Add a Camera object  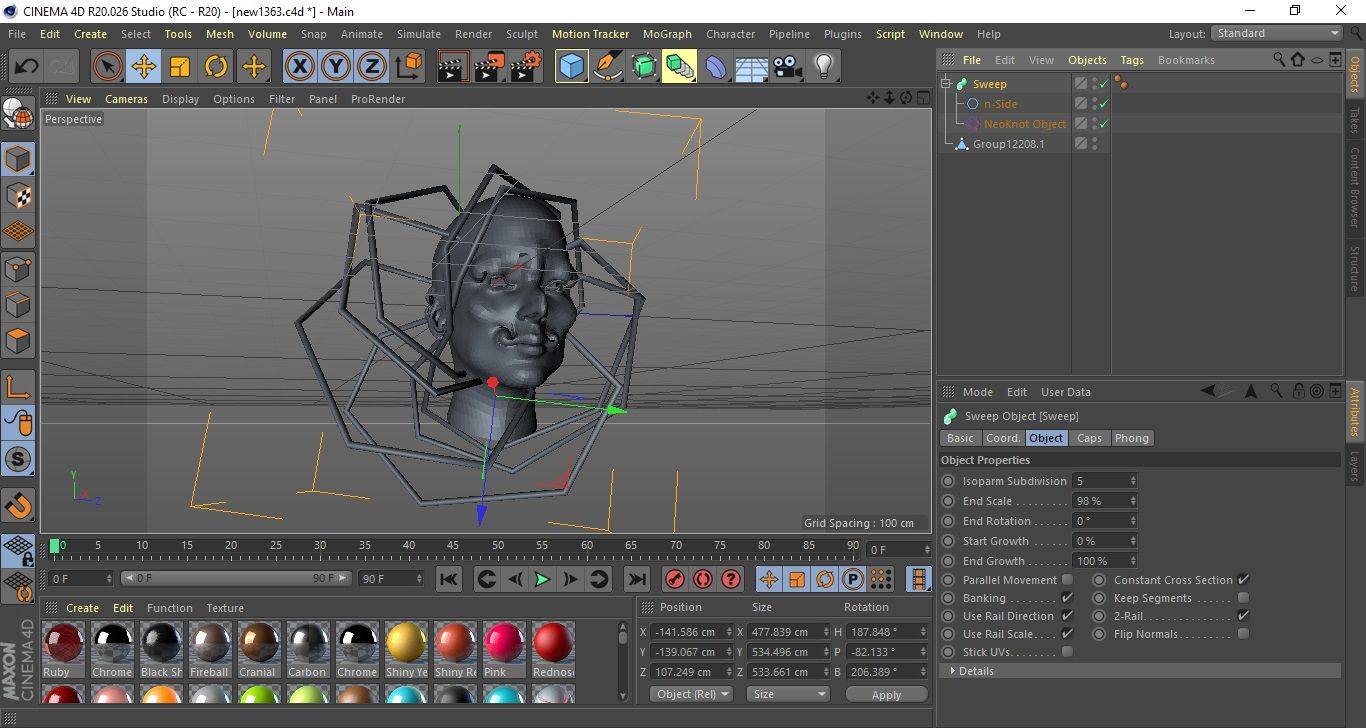coord(788,67)
